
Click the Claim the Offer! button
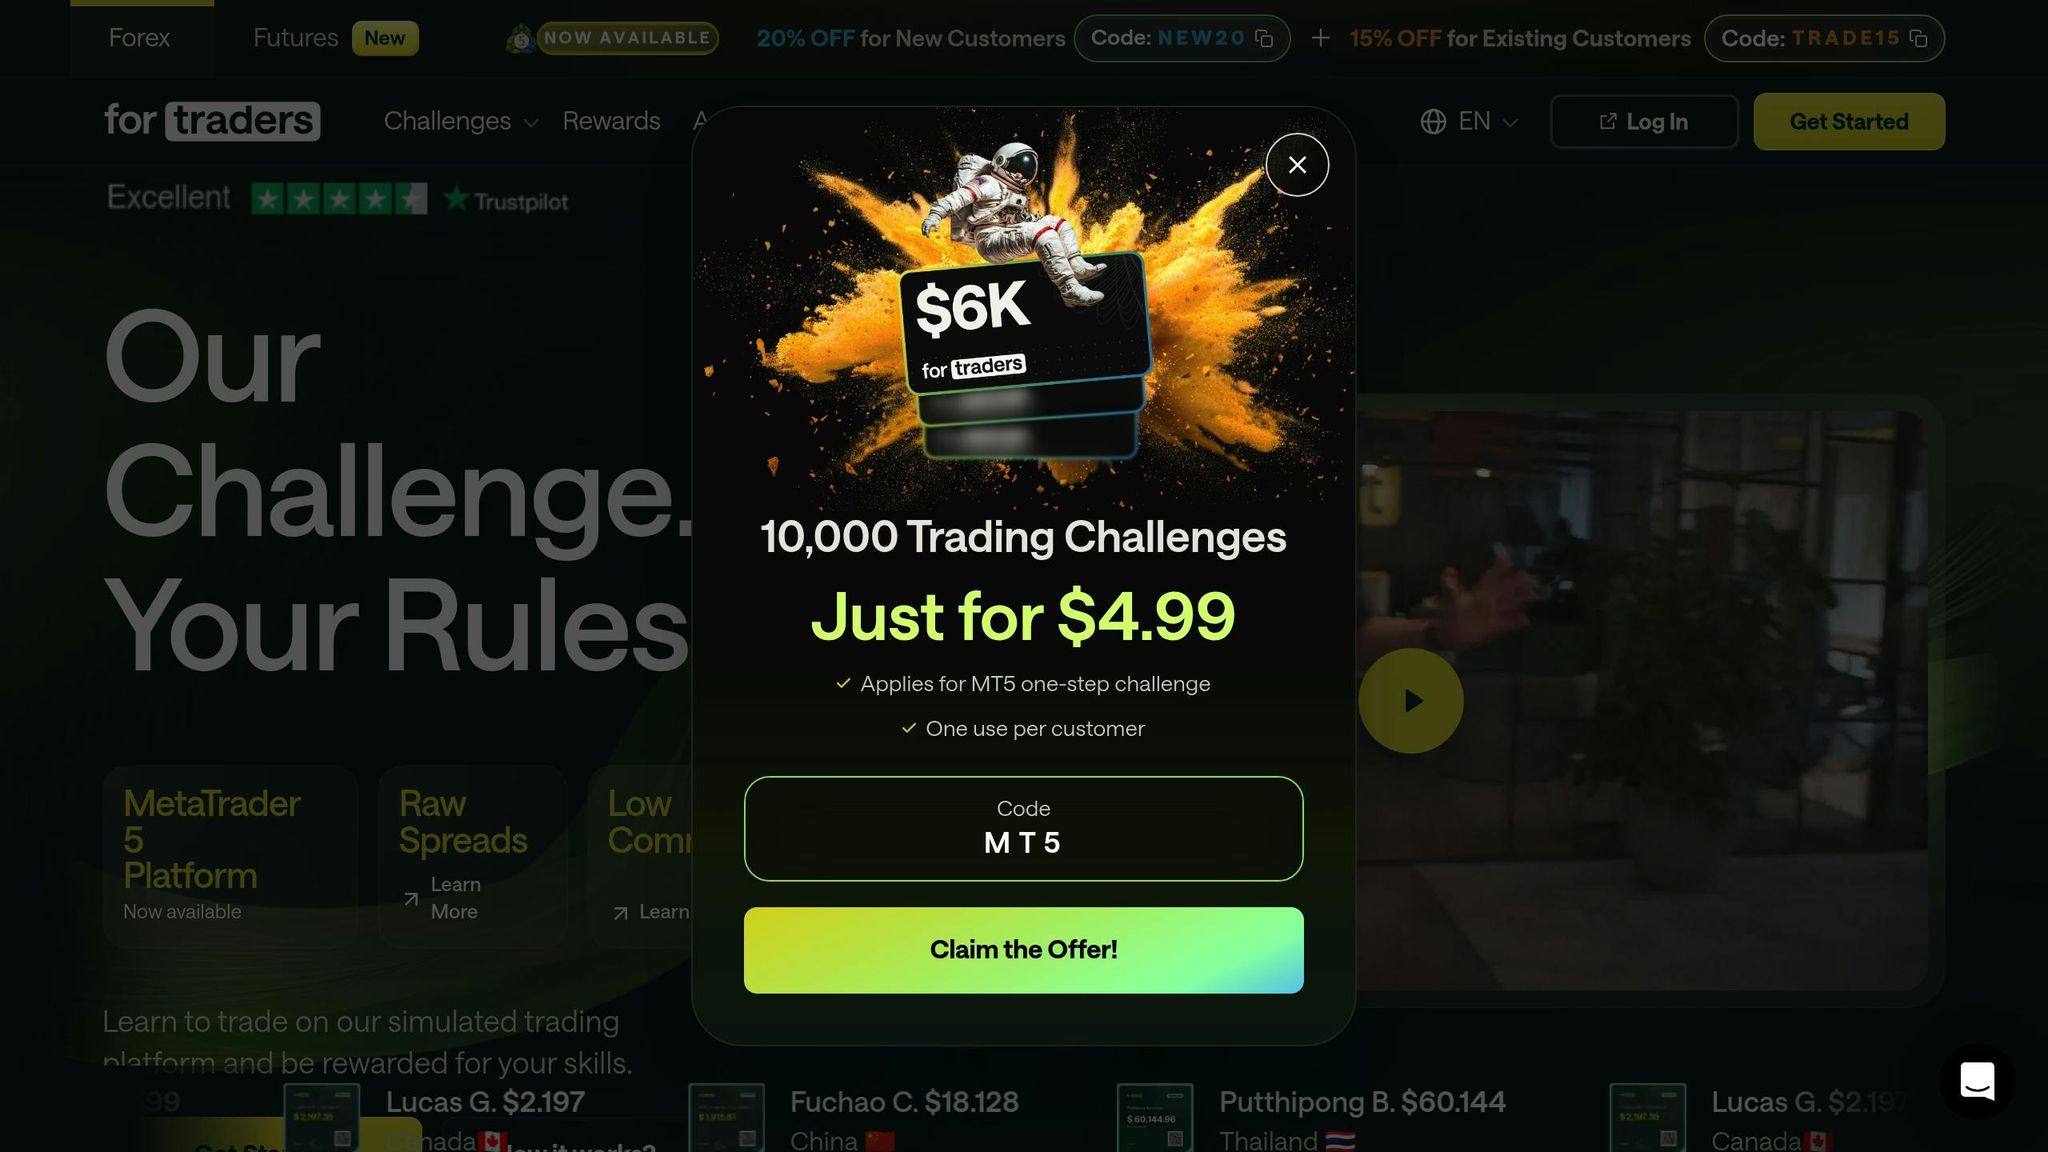pos(1023,950)
